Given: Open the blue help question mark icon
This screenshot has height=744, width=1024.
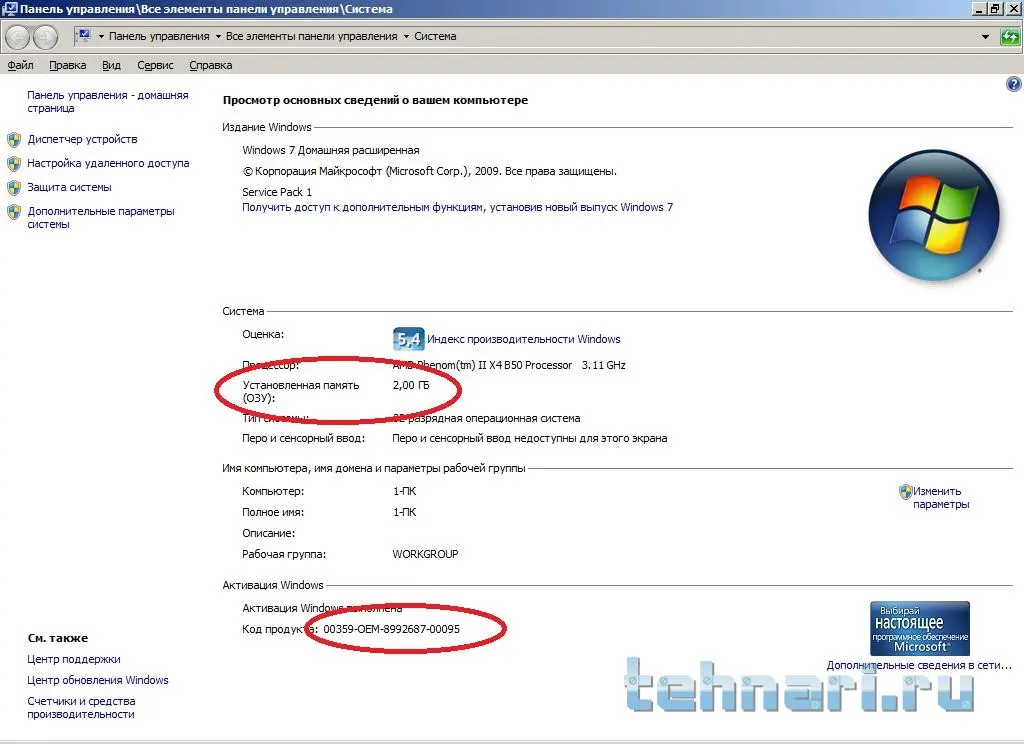Looking at the screenshot, I should (x=1014, y=84).
